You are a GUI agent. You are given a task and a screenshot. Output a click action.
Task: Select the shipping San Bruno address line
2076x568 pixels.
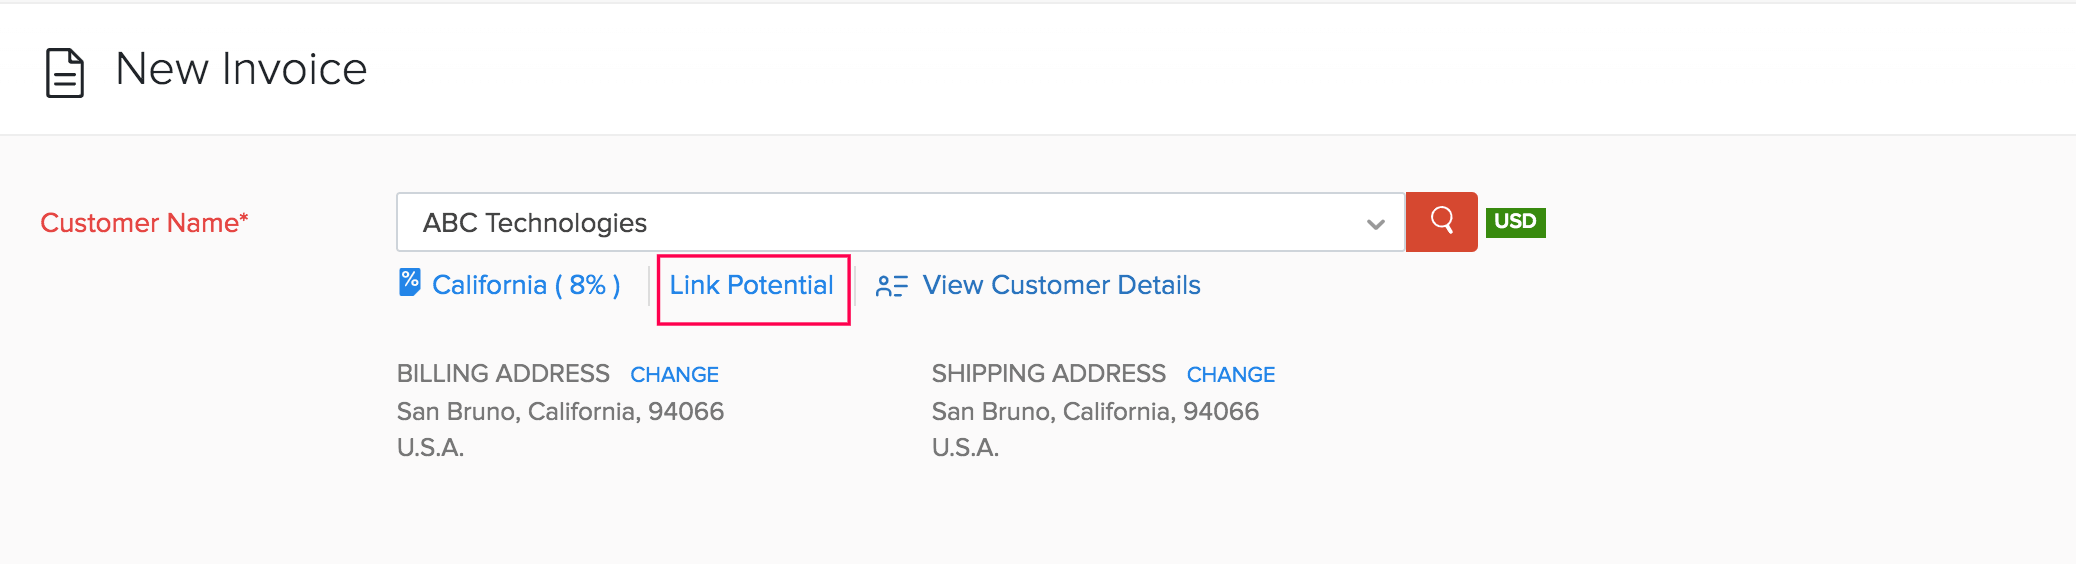tap(1095, 412)
